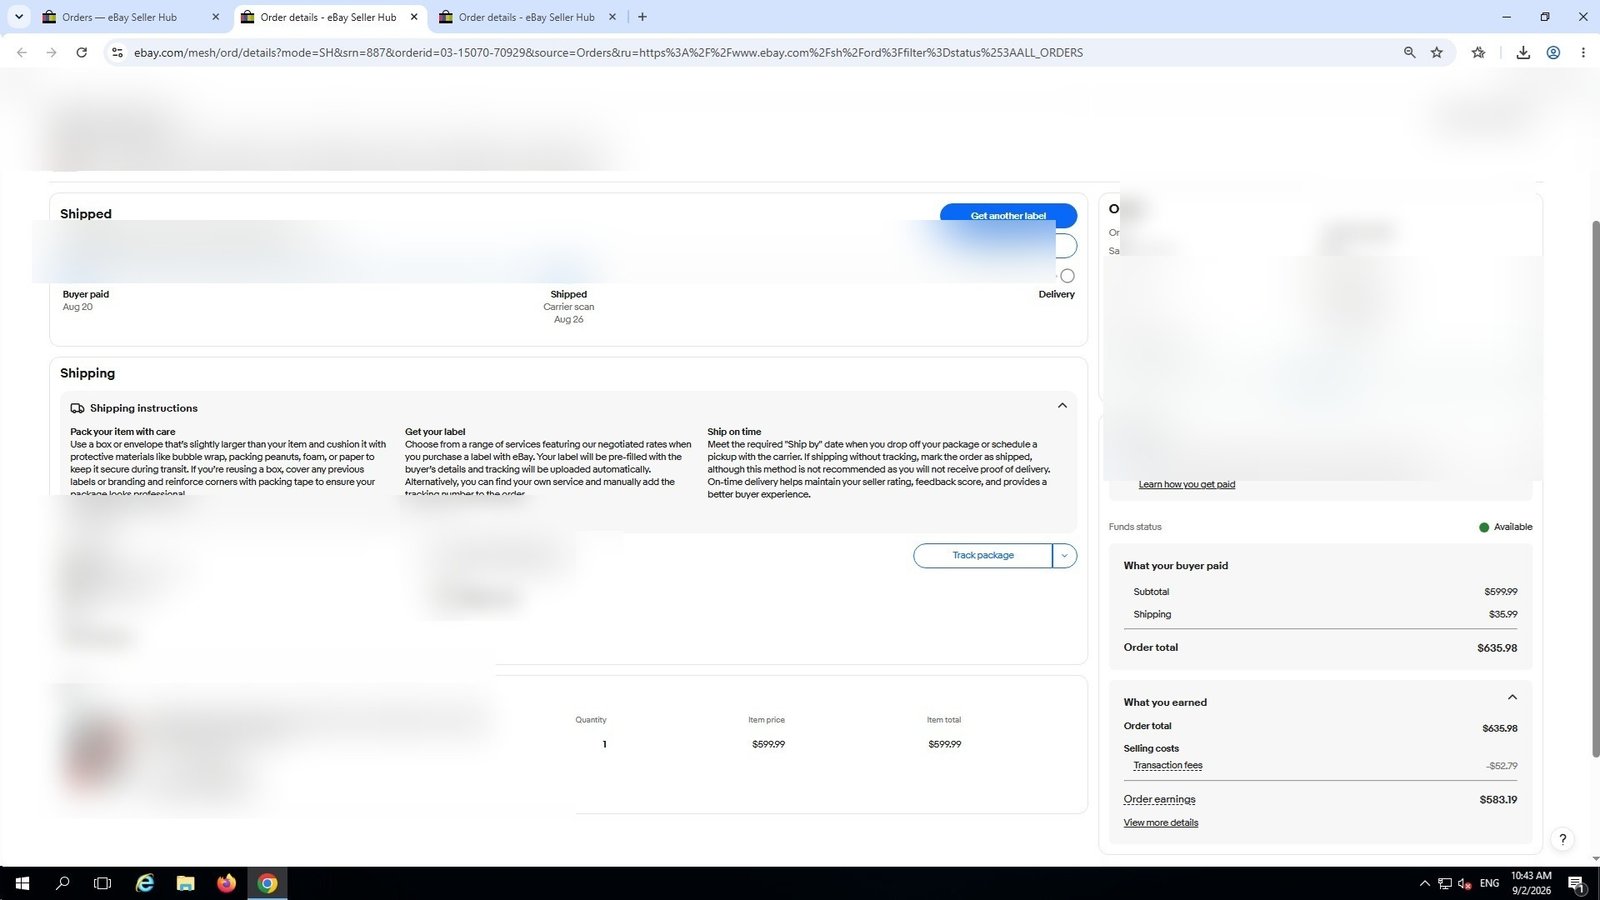Open the Chrome profile icon

[1553, 52]
